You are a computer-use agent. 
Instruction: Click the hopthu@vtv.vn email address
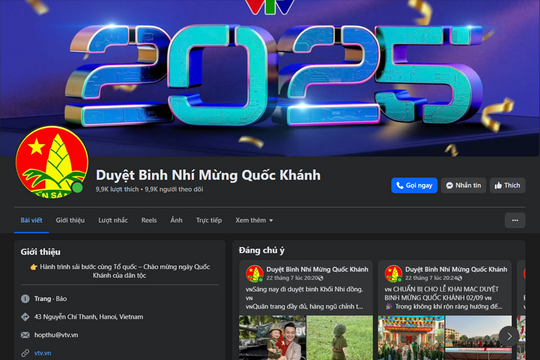pyautogui.click(x=56, y=335)
